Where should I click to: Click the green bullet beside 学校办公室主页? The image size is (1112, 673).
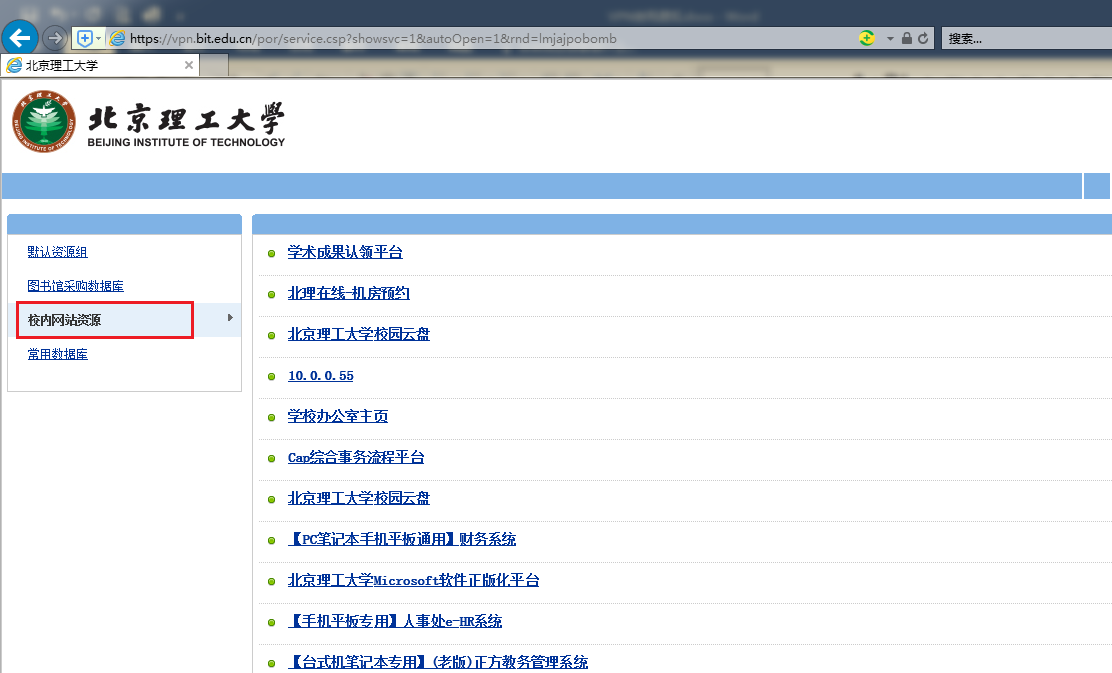coord(271,418)
